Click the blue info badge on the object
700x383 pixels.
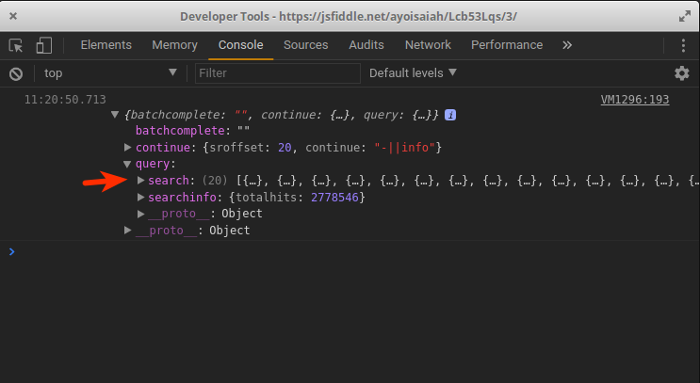coord(450,115)
